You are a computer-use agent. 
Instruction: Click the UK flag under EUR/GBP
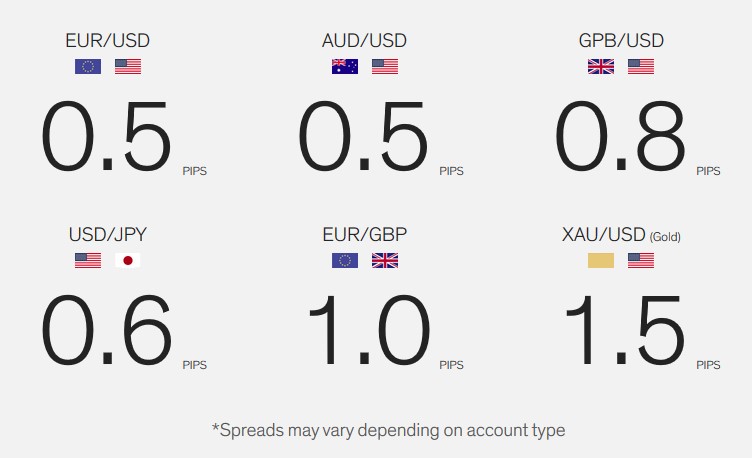coord(385,260)
